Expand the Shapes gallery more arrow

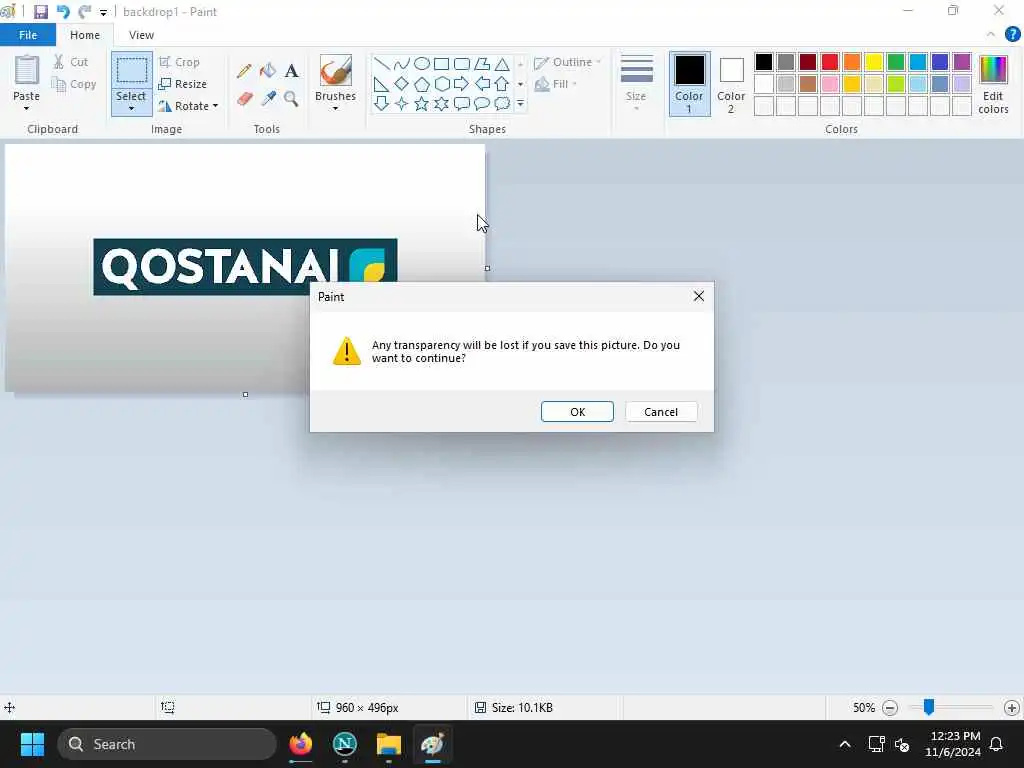point(520,104)
